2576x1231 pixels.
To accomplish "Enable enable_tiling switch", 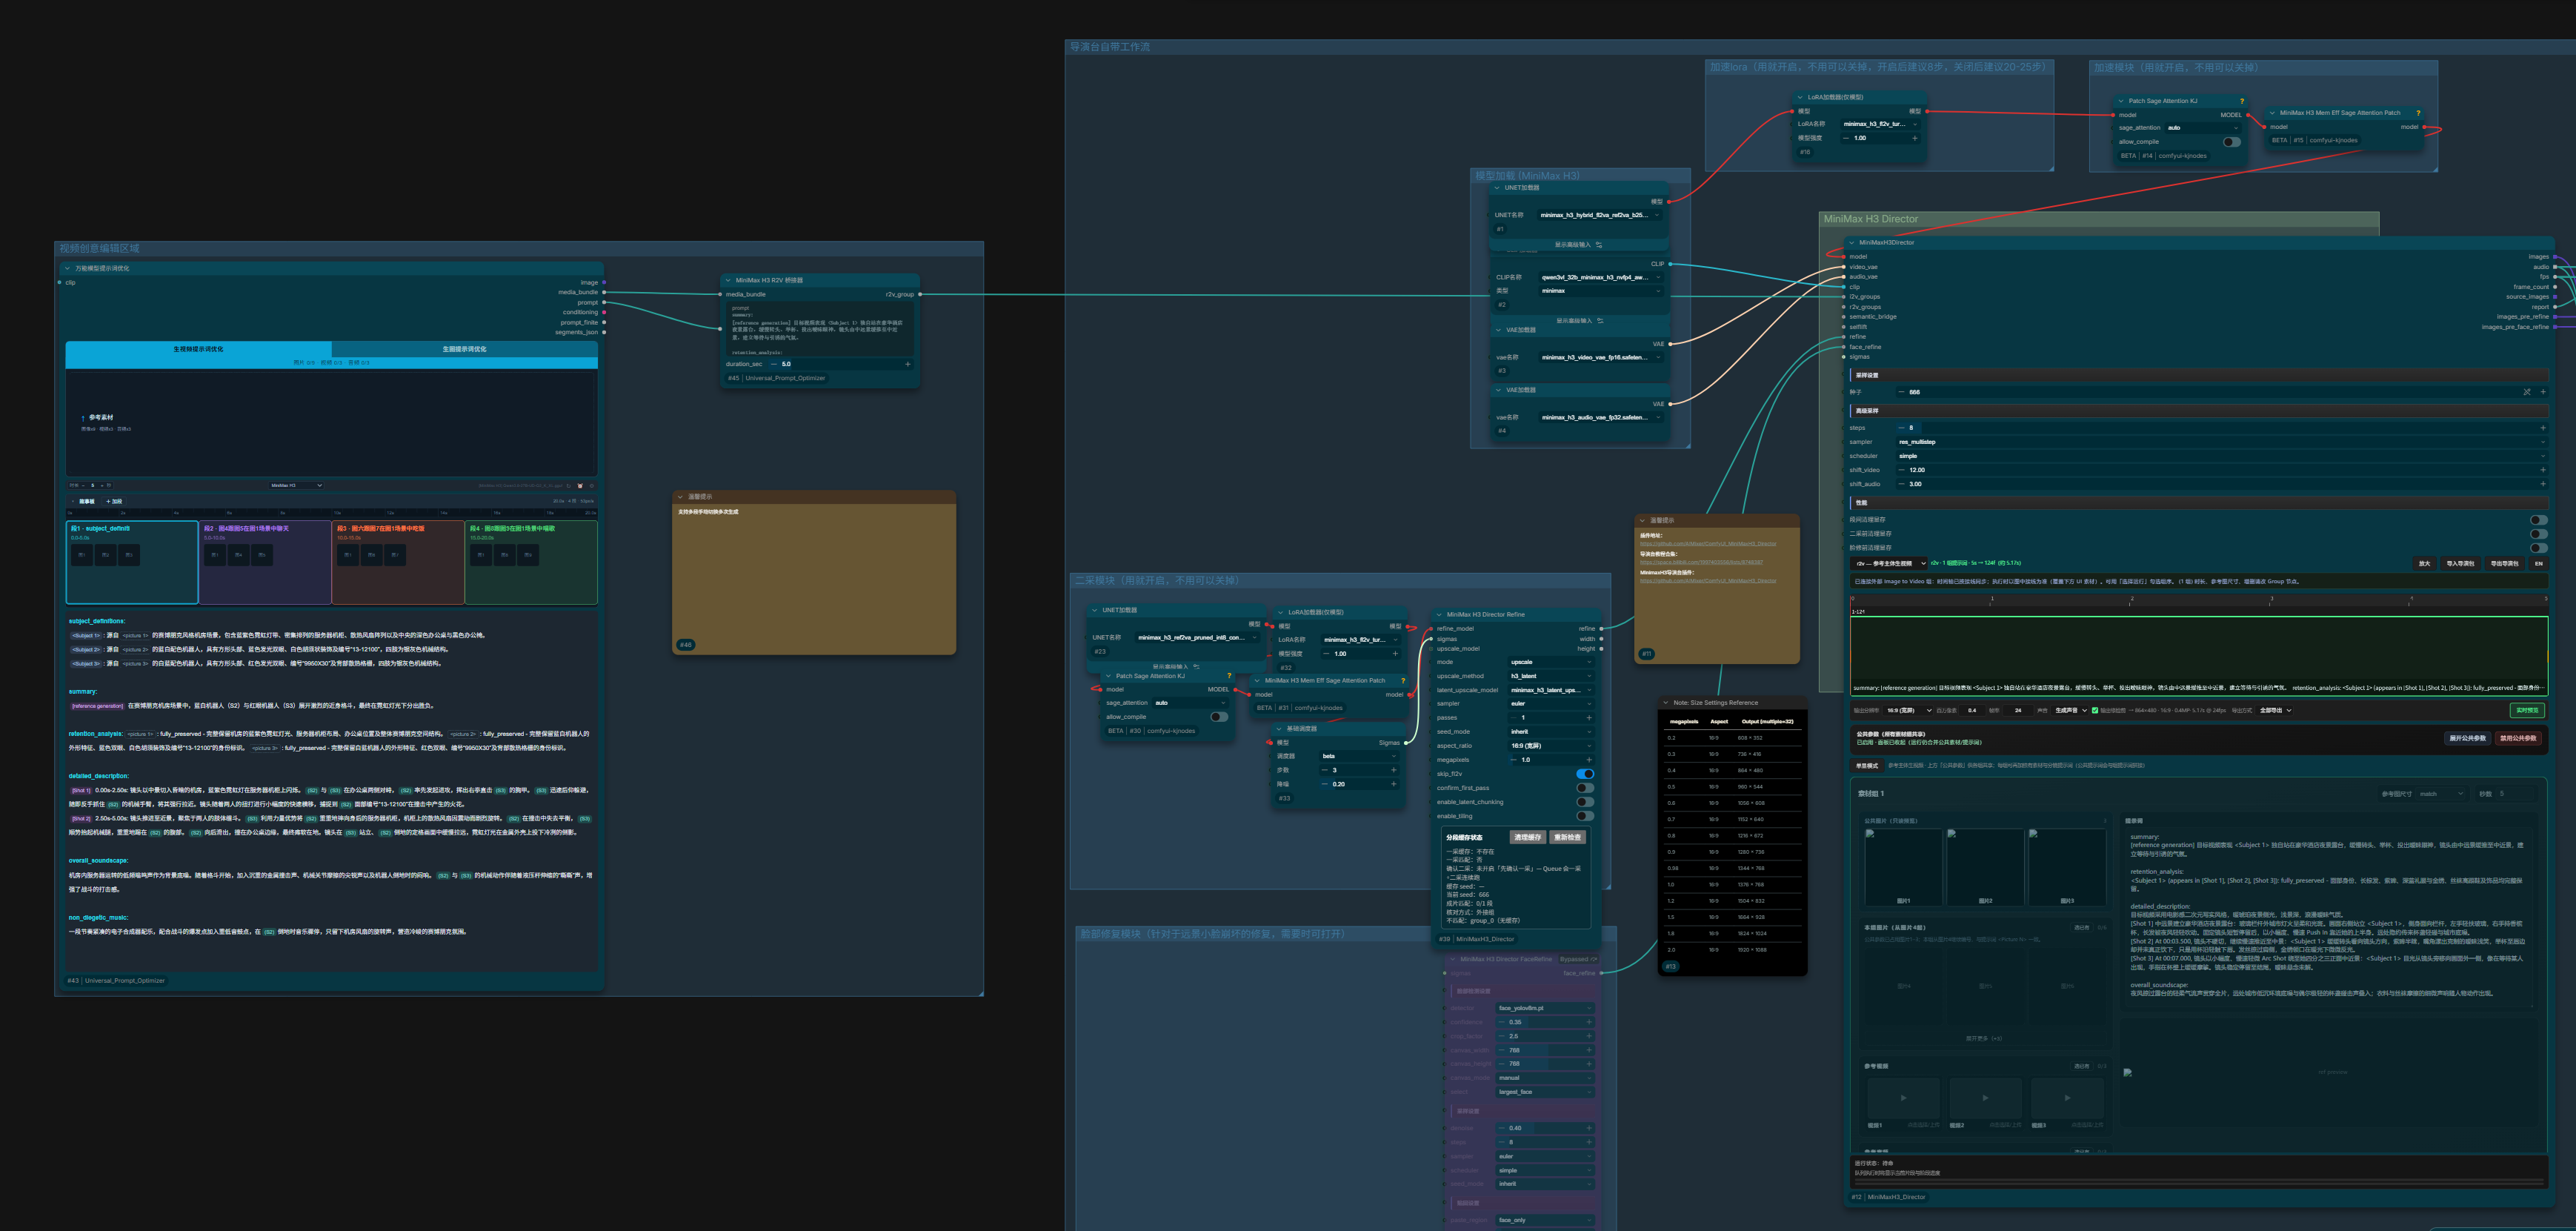I will 1585,816.
